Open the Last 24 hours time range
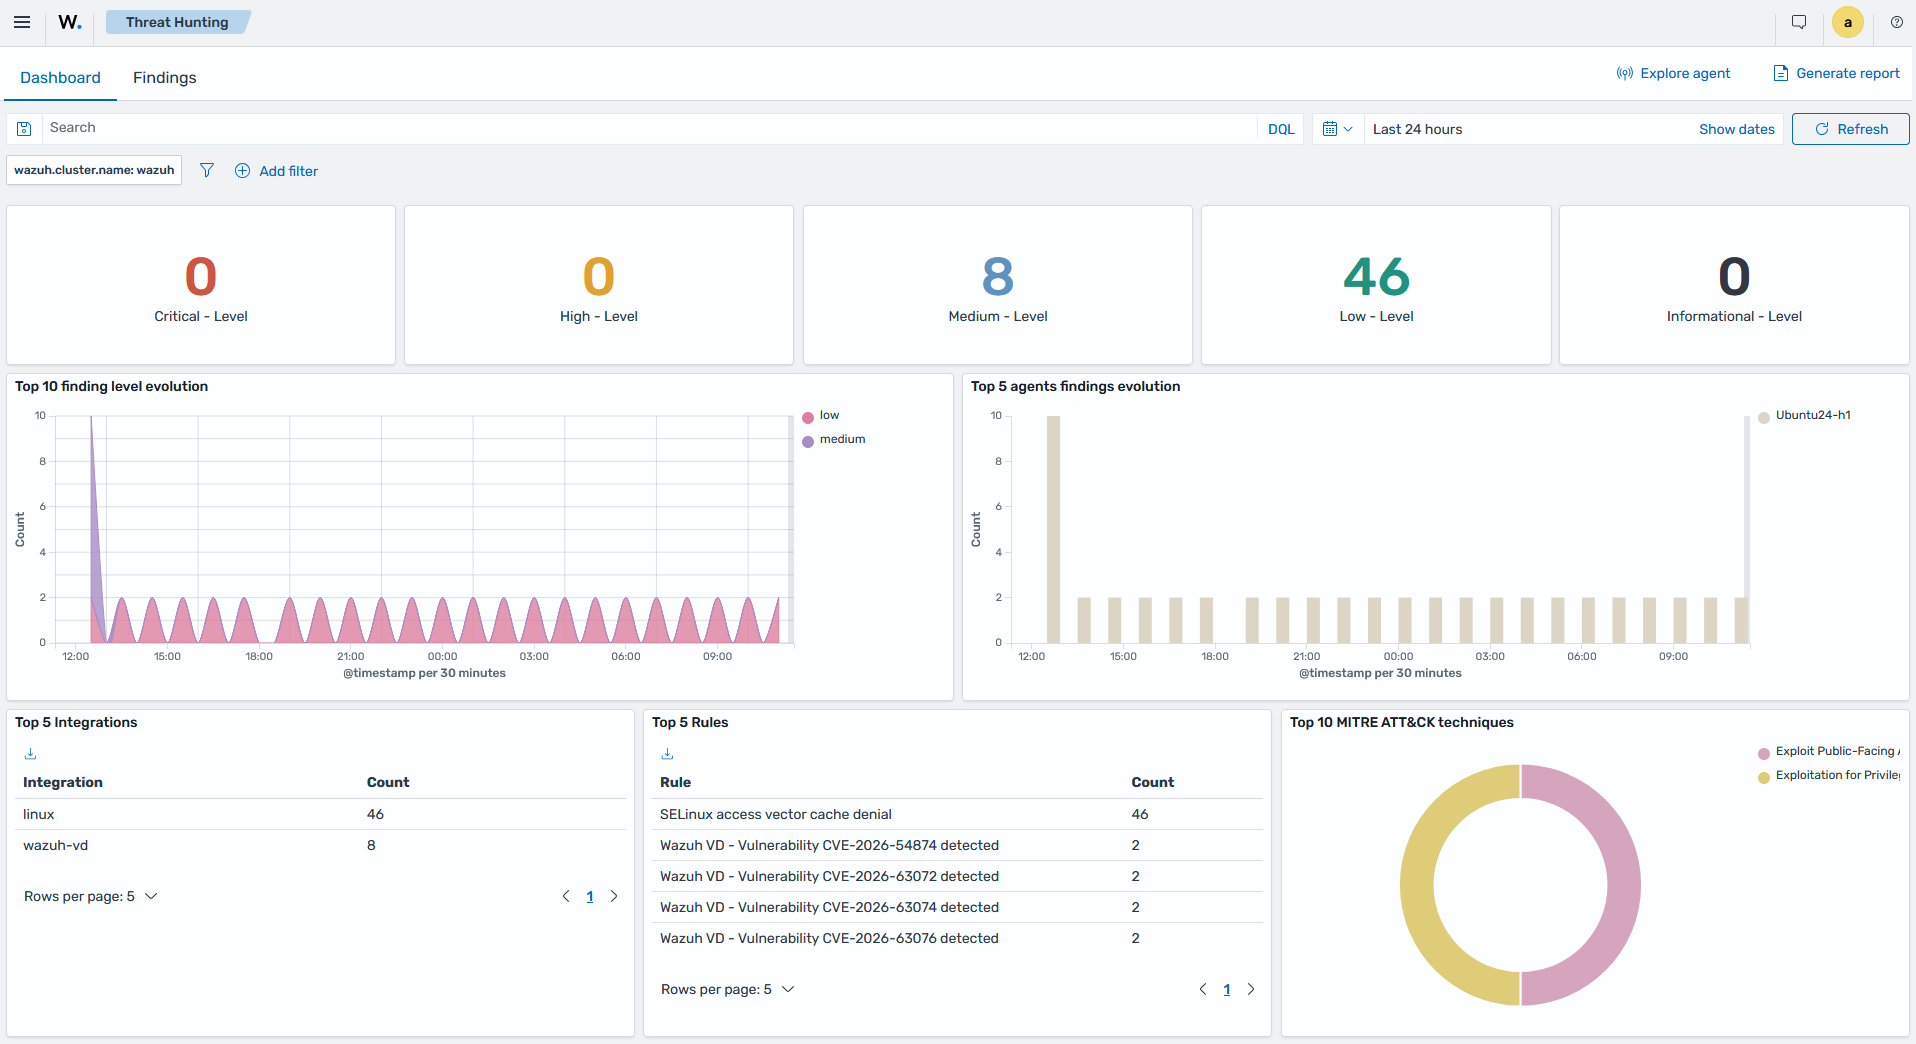 [x=1417, y=129]
